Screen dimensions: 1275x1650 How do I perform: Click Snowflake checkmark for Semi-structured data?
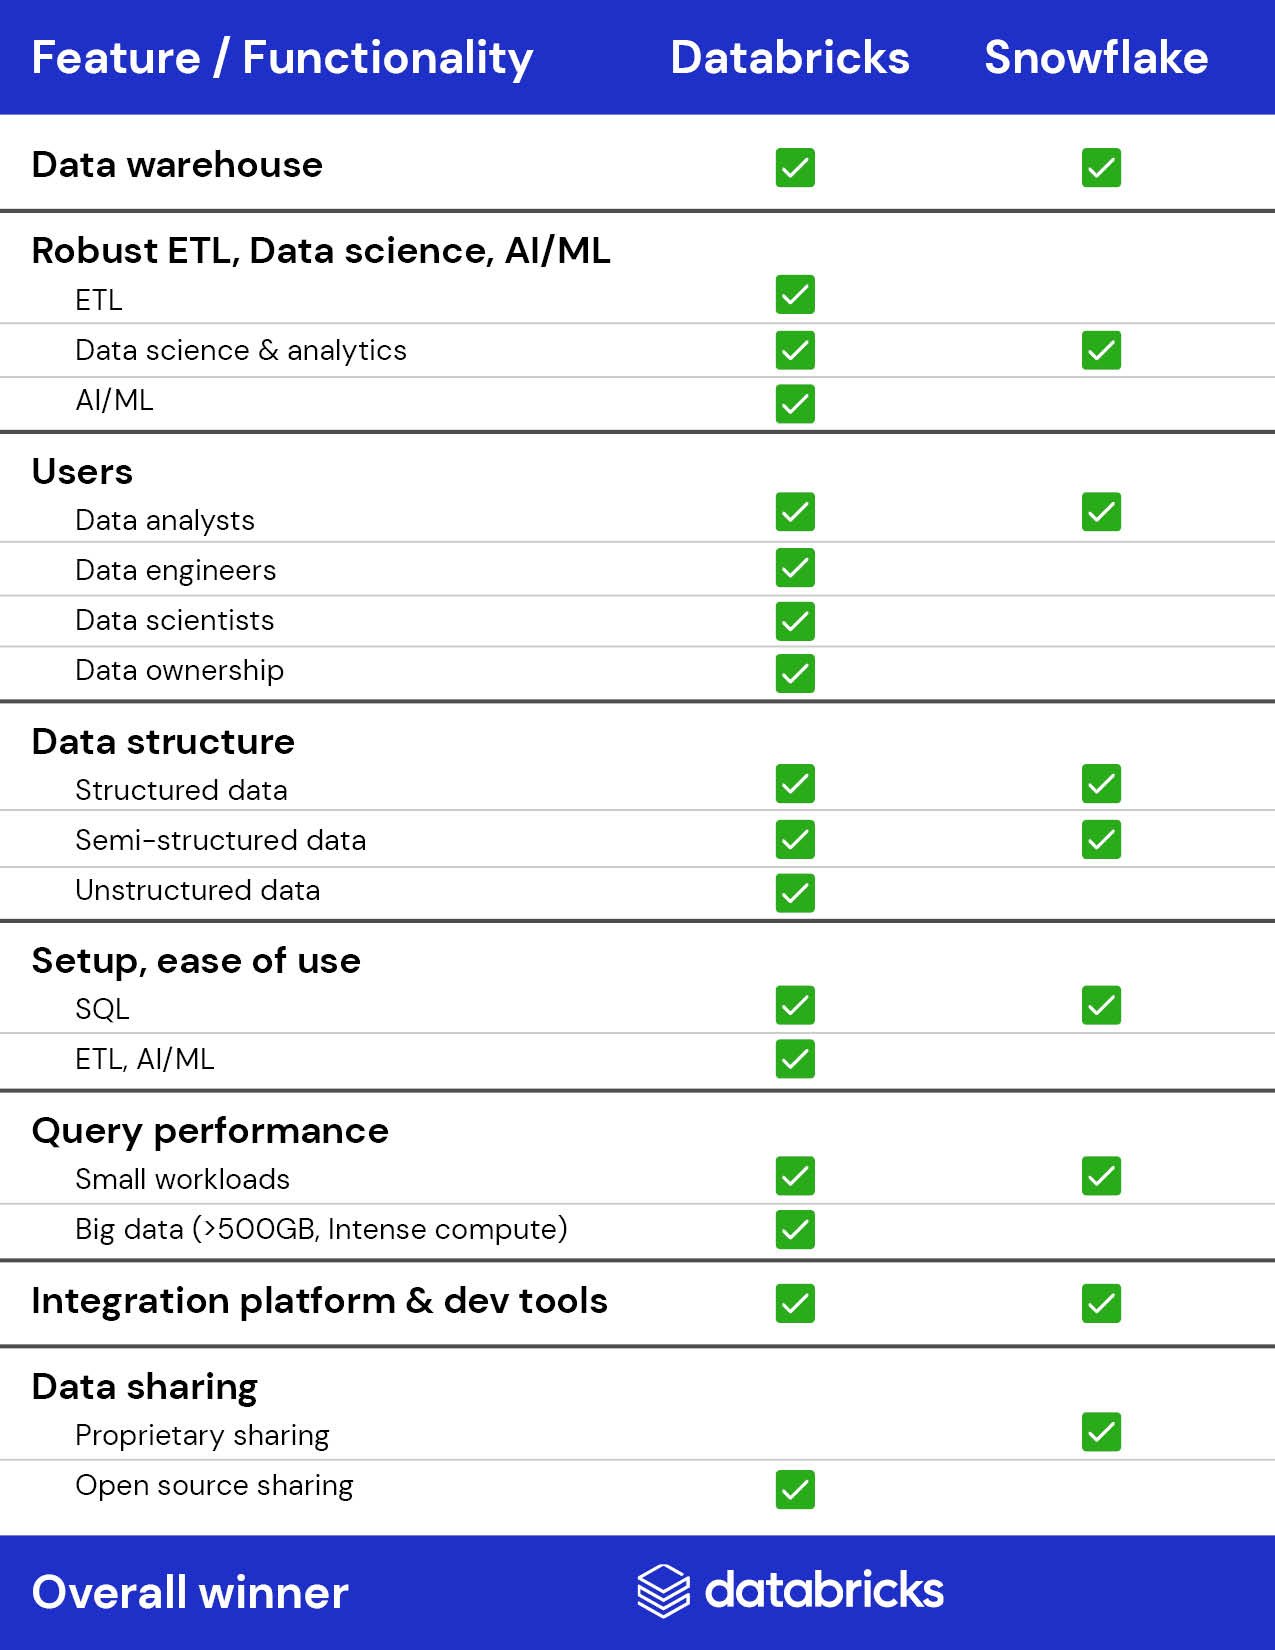pos(1101,839)
